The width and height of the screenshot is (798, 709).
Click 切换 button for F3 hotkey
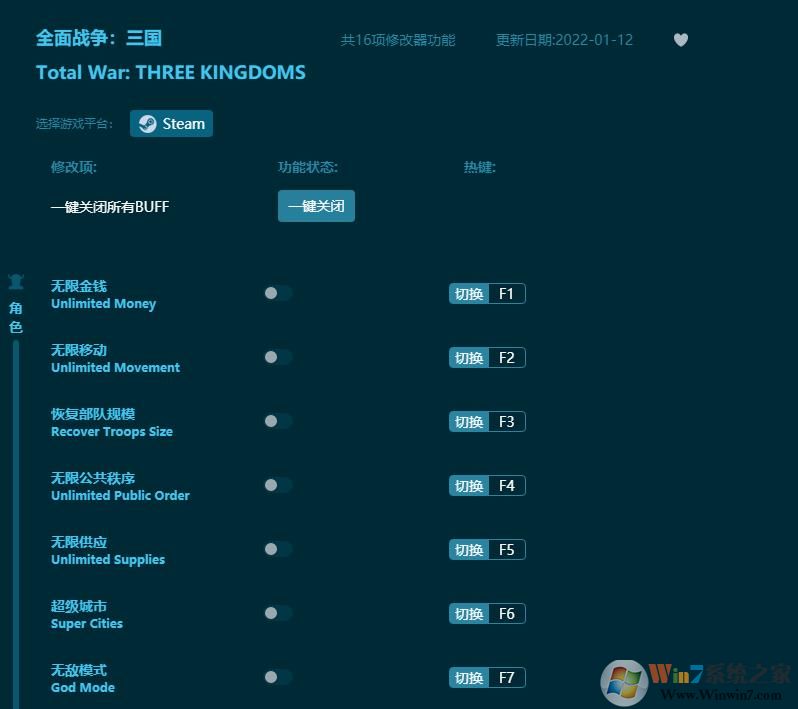pyautogui.click(x=469, y=422)
